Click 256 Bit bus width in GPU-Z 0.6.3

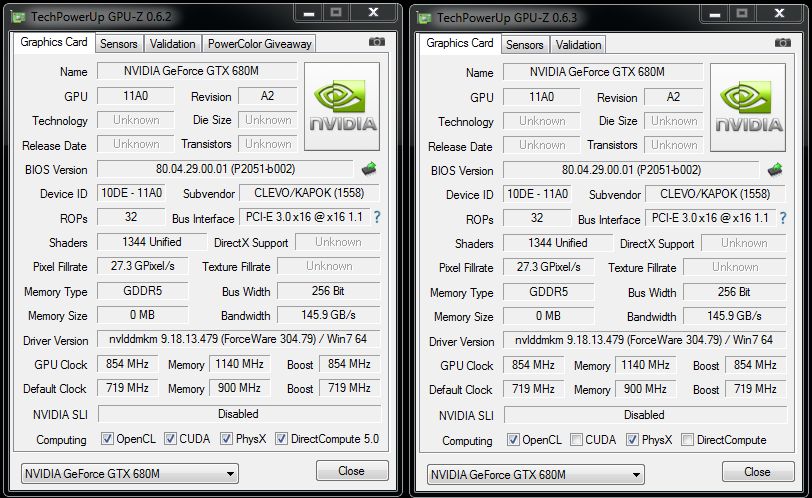pyautogui.click(x=734, y=292)
